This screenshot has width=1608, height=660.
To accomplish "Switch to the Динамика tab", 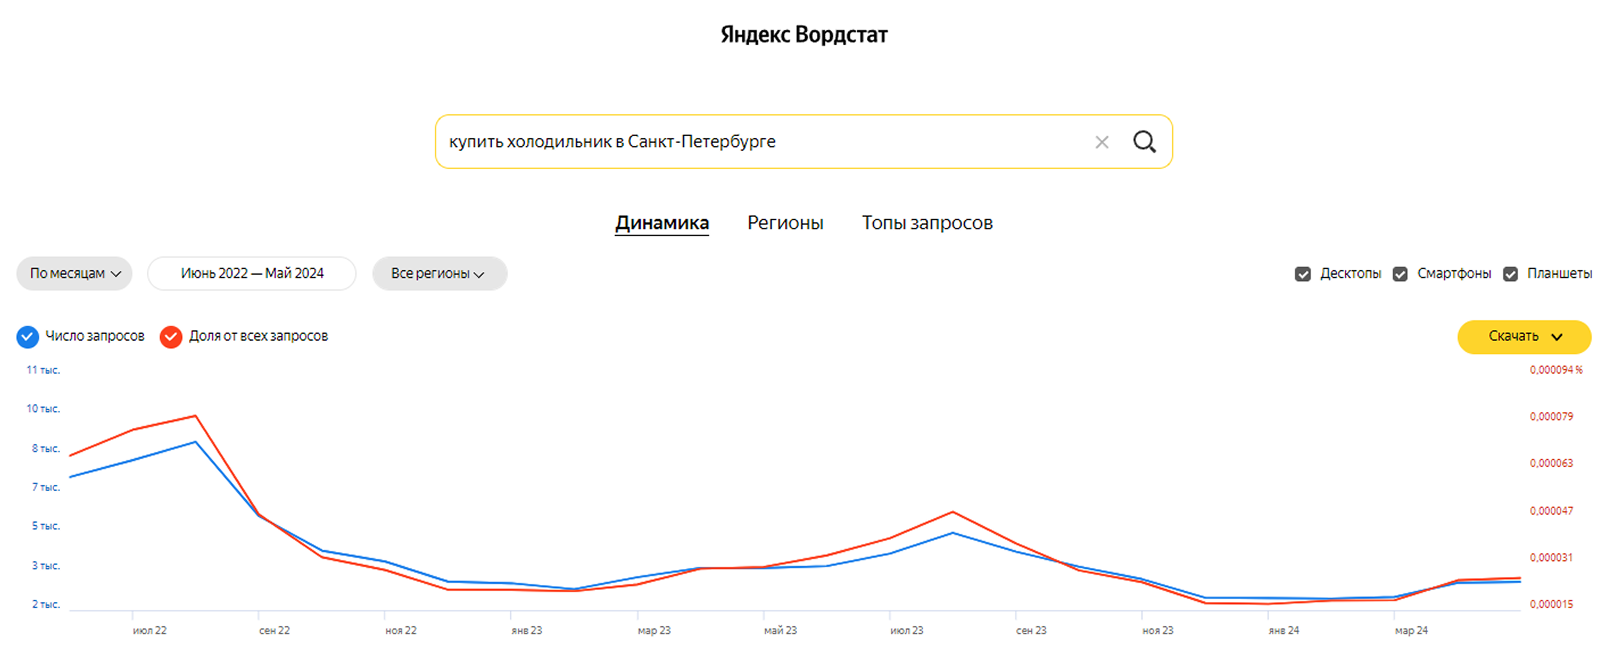I will coord(662,223).
